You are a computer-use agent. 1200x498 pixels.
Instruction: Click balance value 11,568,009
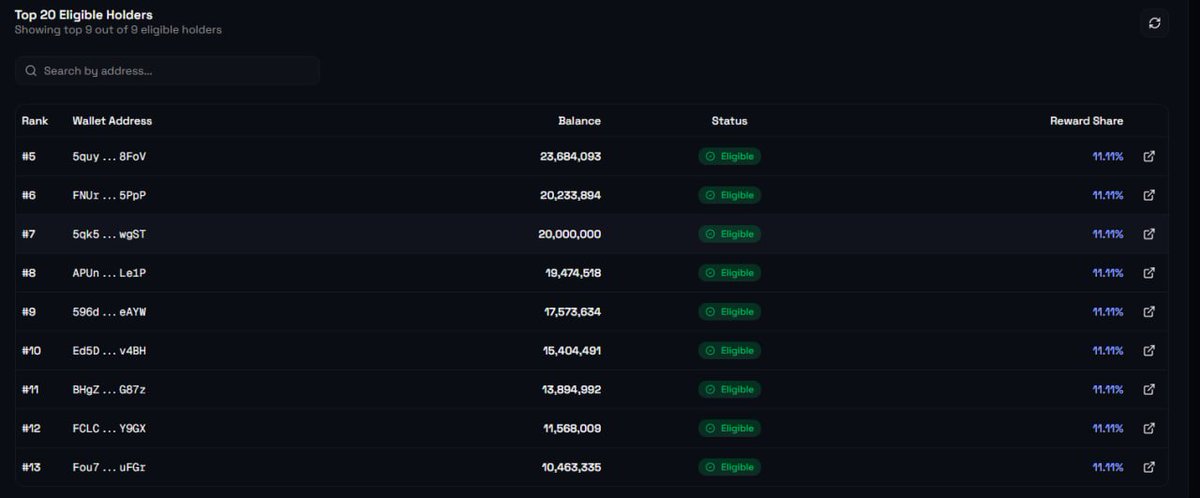[x=572, y=428]
